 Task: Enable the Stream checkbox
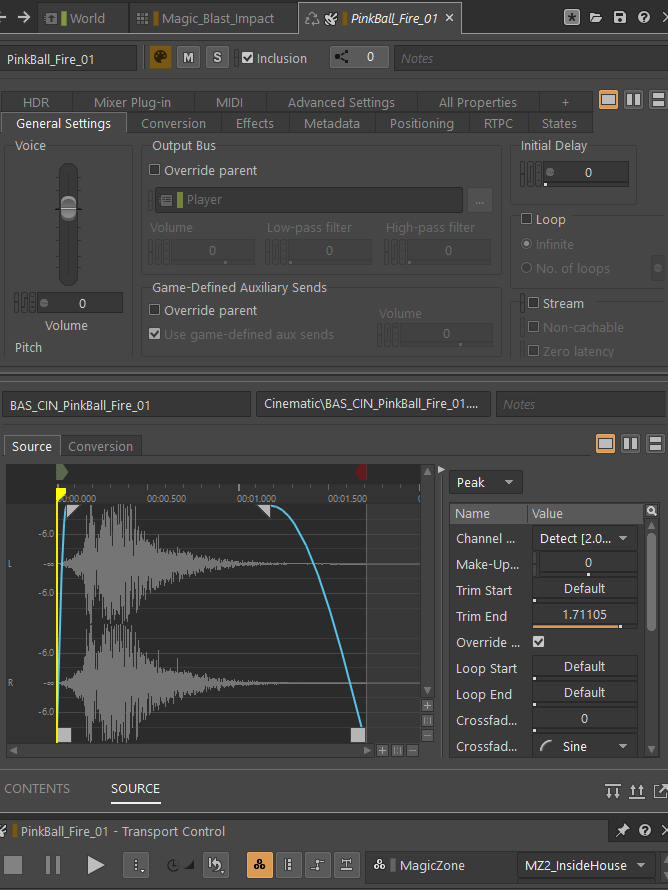click(x=533, y=303)
